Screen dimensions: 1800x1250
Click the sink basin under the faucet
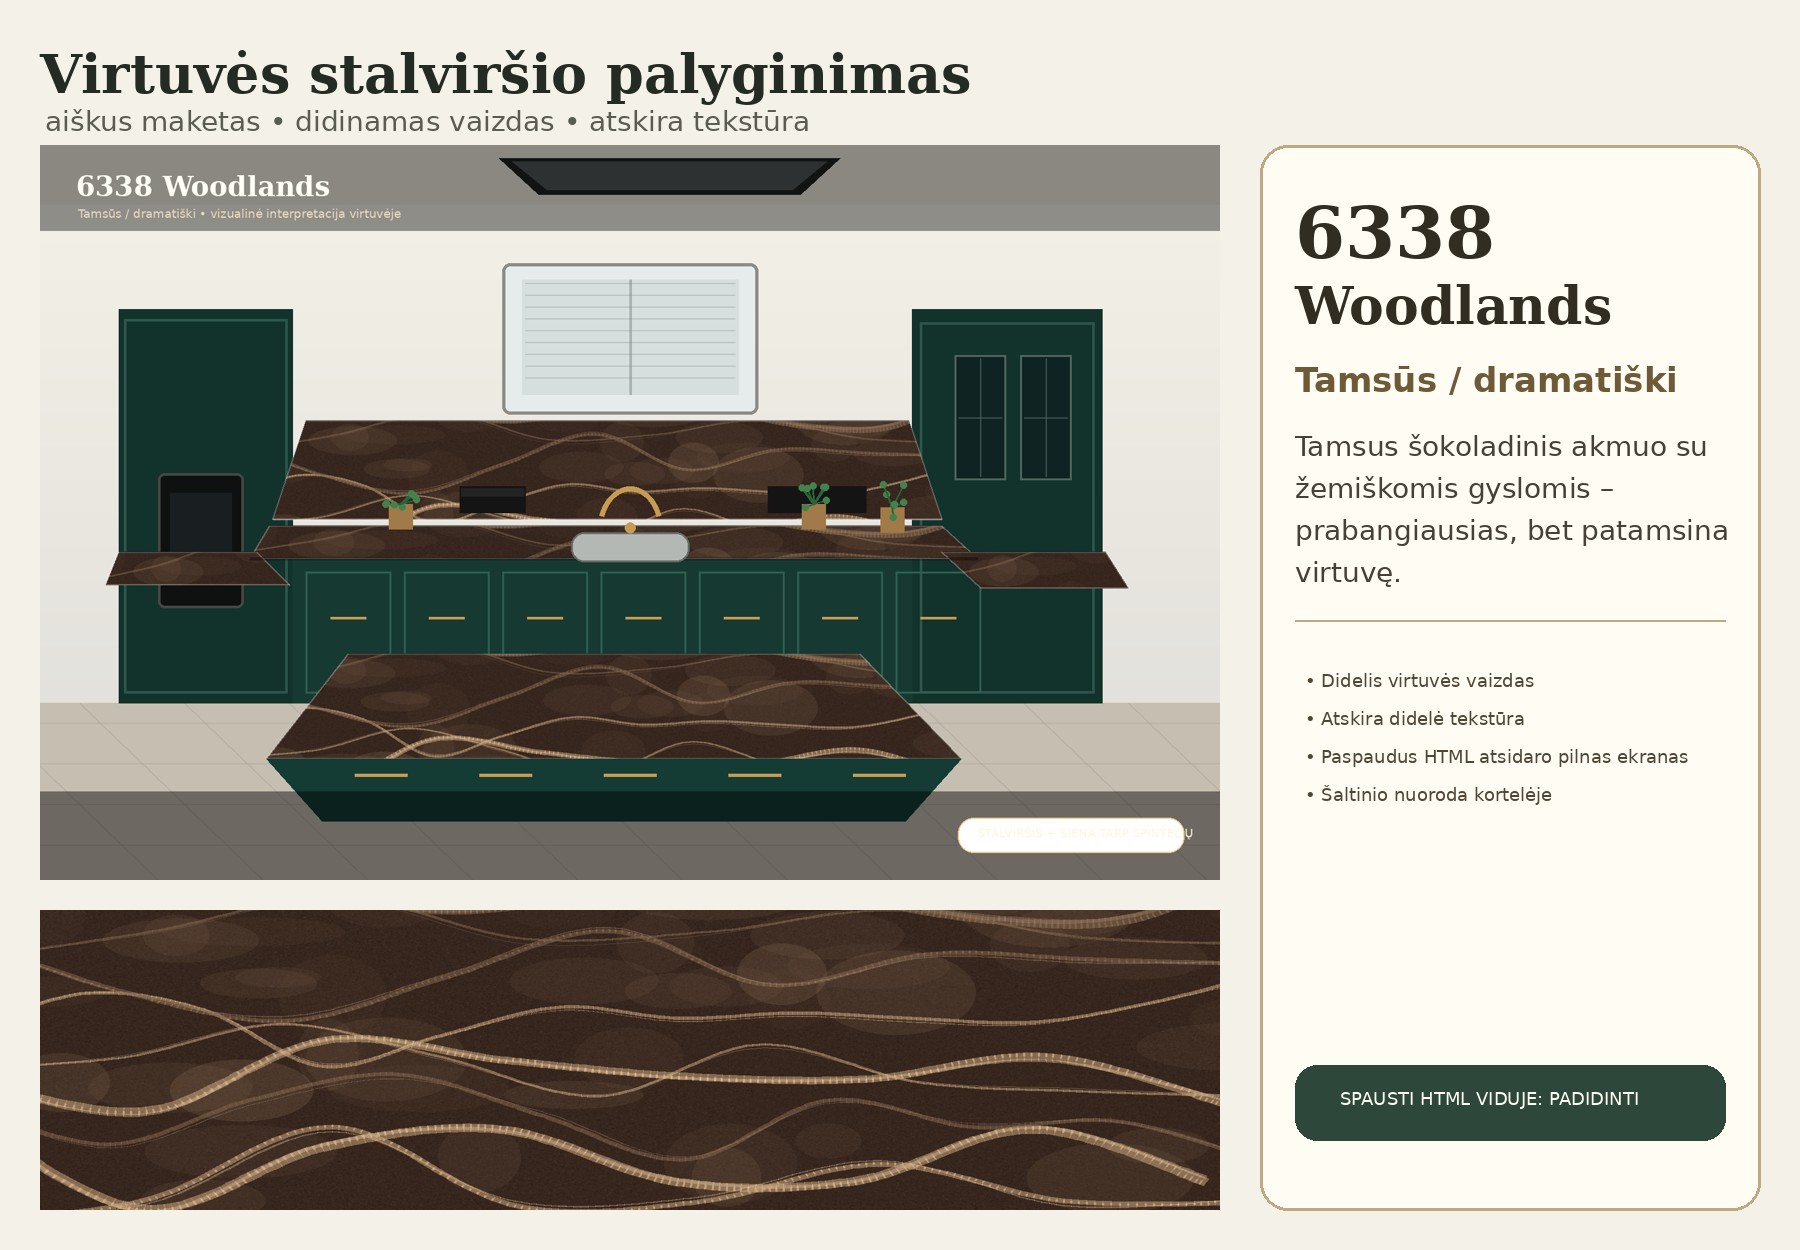[x=630, y=547]
